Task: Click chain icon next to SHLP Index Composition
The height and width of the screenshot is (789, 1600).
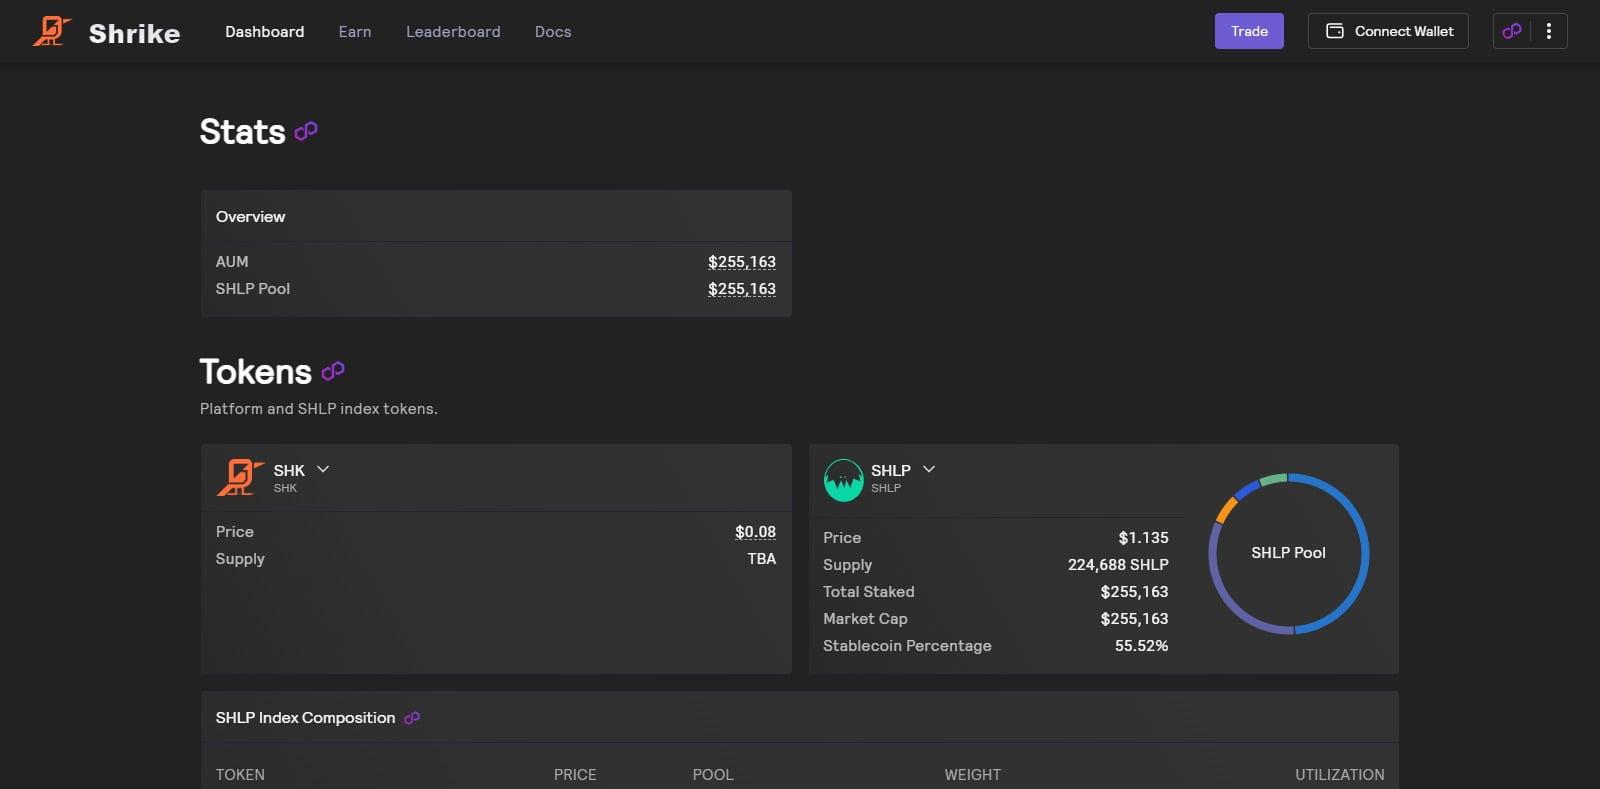Action: (412, 718)
